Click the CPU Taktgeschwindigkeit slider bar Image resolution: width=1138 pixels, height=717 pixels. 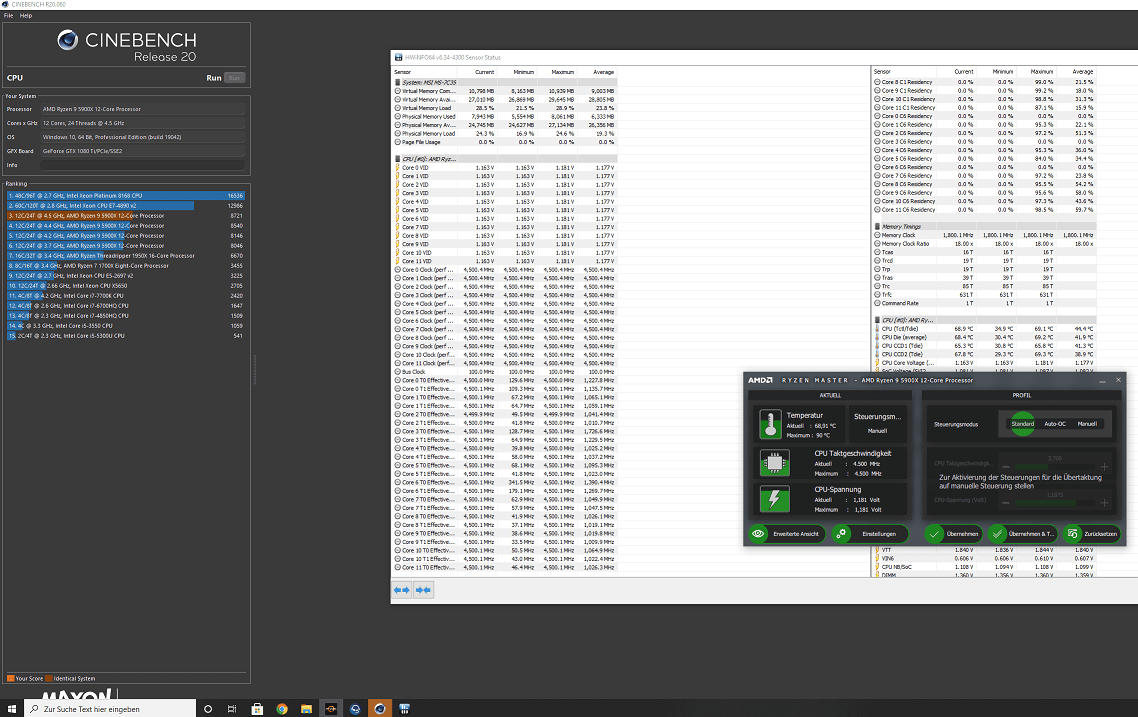pyautogui.click(x=1055, y=467)
